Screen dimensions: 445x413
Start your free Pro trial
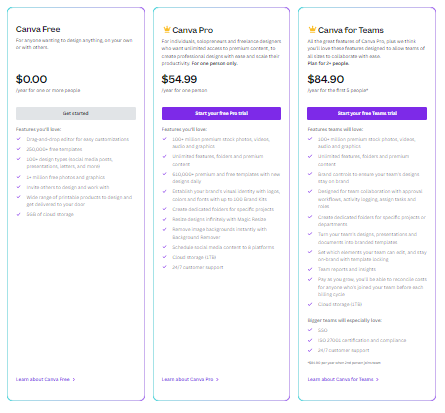pyautogui.click(x=221, y=113)
